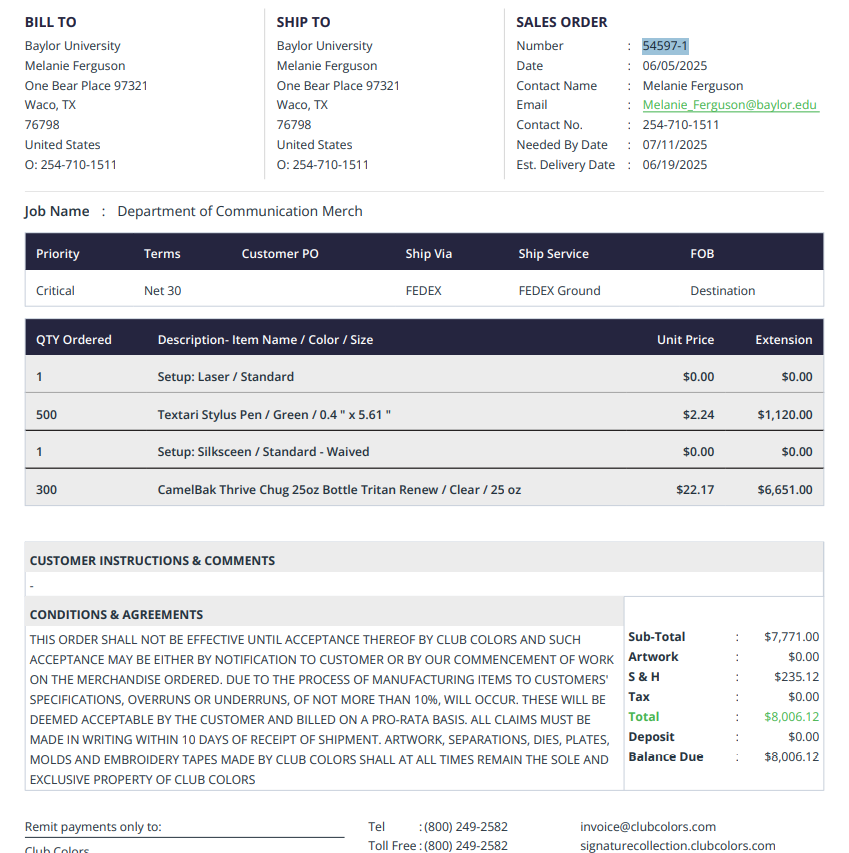Click the FOB column header
Viewport: 849px width, 853px height.
tap(702, 254)
